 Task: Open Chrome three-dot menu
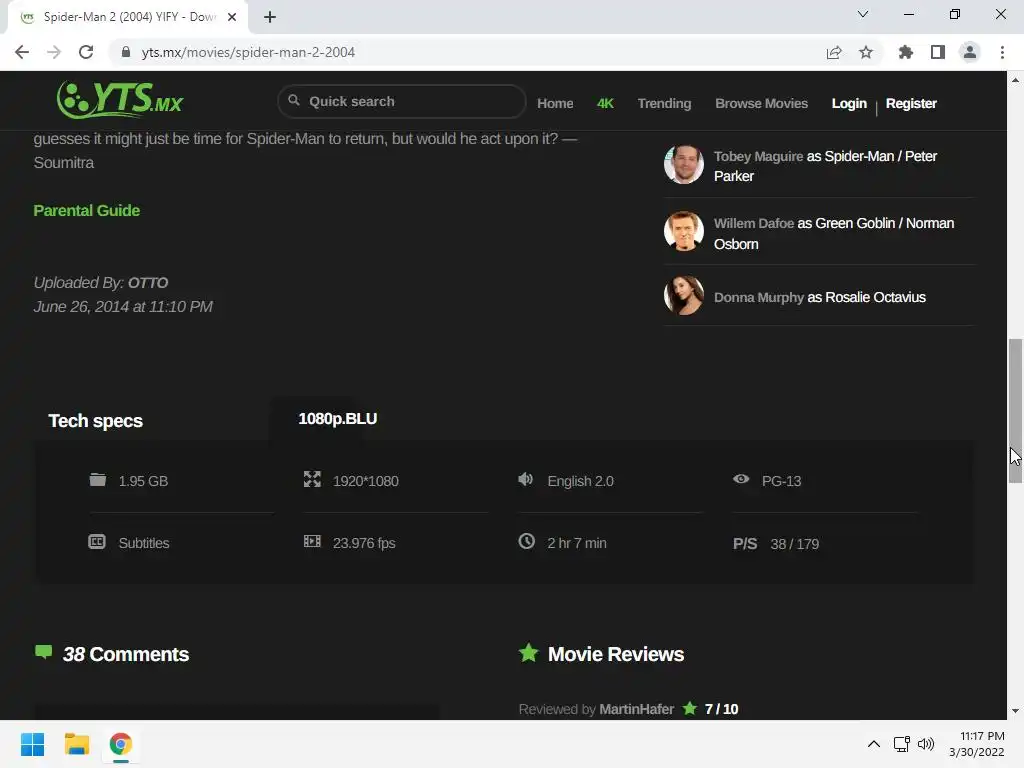click(x=1002, y=52)
